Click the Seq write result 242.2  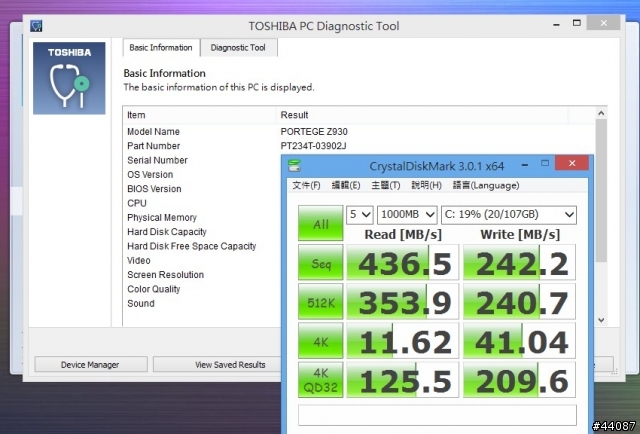519,262
